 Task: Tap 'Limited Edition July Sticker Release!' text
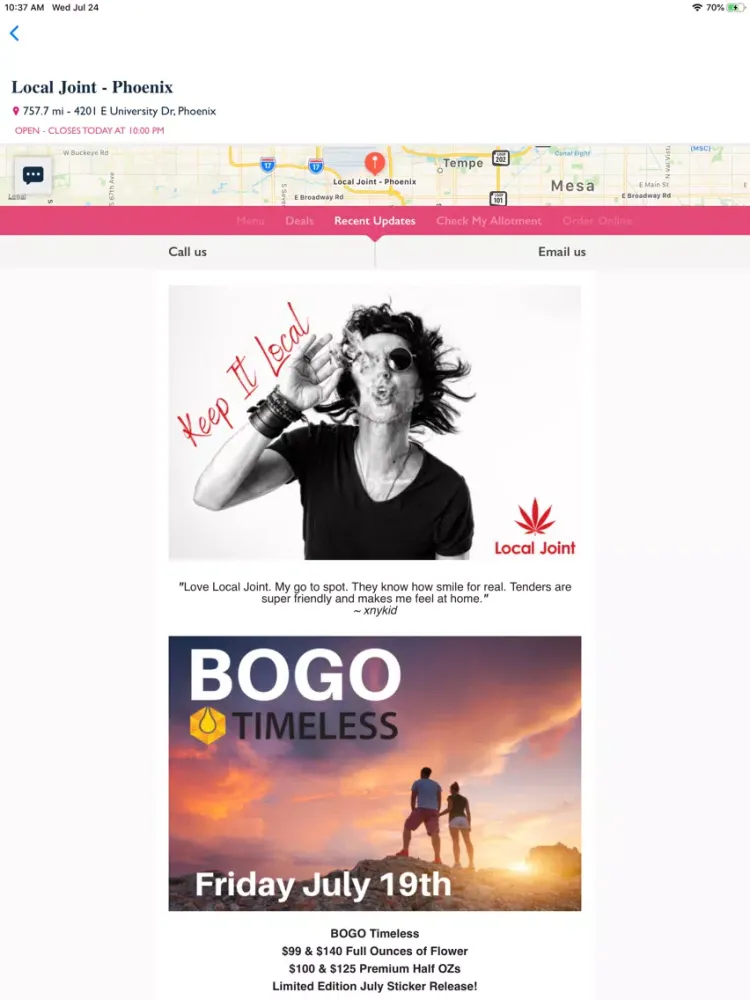click(x=374, y=986)
